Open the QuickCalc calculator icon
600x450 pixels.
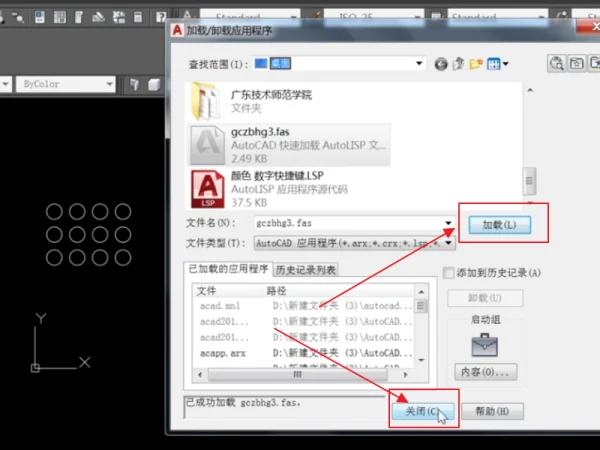pyautogui.click(x=138, y=17)
